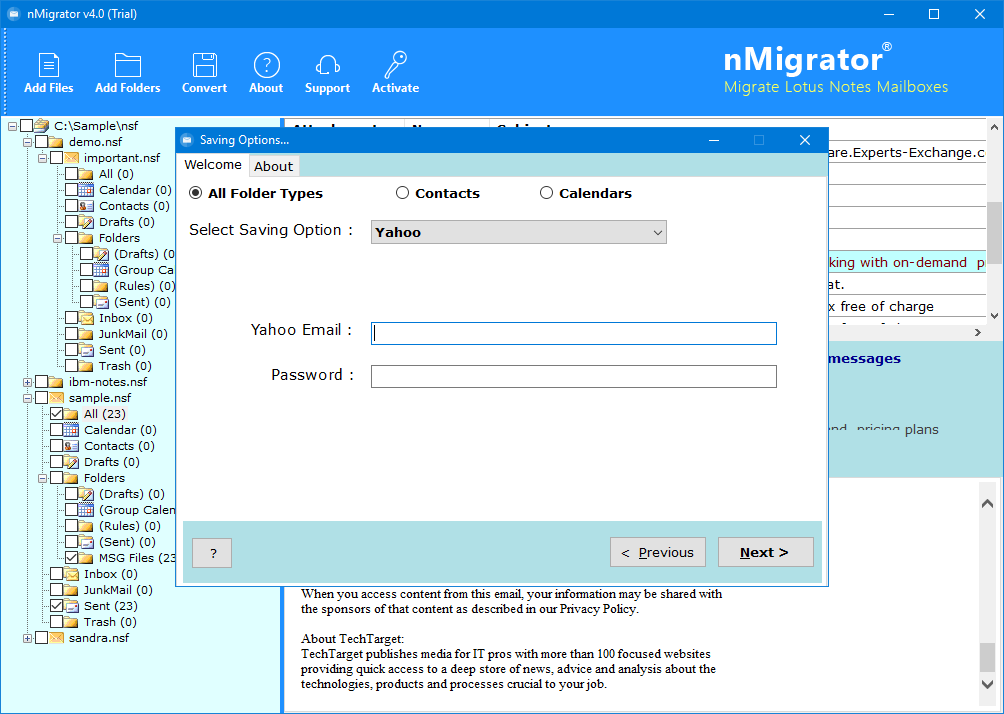Check the demo.nsf checkbox
The width and height of the screenshot is (1004, 714).
[x=41, y=142]
